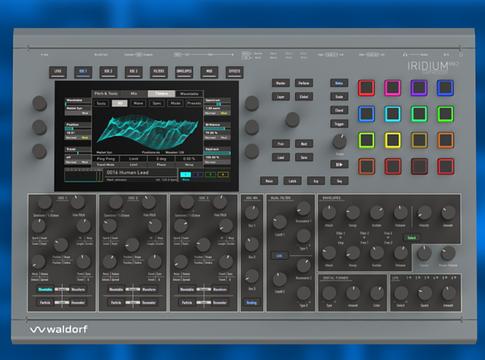Enable Resonator mode for OSC 3
The width and height of the screenshot is (485, 360).
point(219,303)
